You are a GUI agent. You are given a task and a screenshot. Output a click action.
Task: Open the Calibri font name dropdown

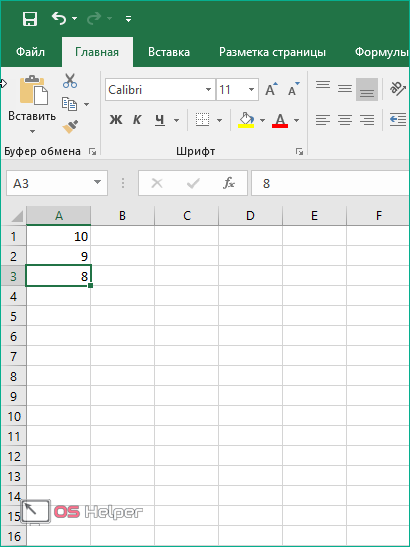click(208, 90)
